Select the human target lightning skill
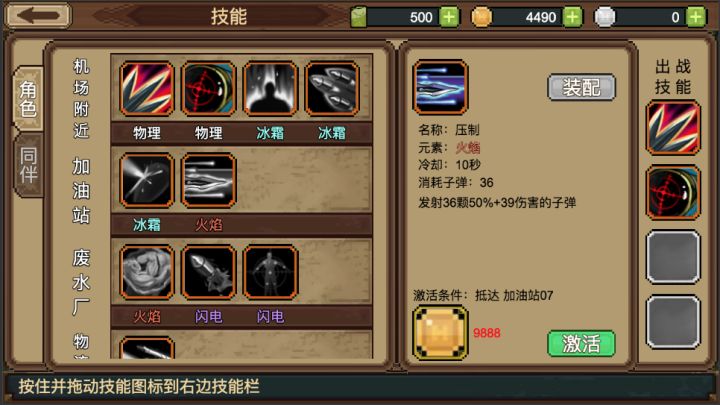Image resolution: width=720 pixels, height=405 pixels. click(x=270, y=272)
